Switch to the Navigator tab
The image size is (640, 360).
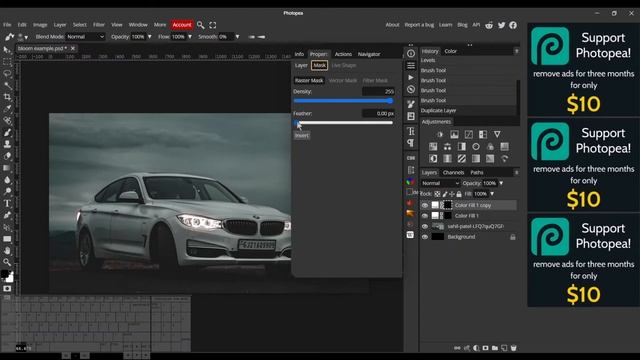click(369, 54)
